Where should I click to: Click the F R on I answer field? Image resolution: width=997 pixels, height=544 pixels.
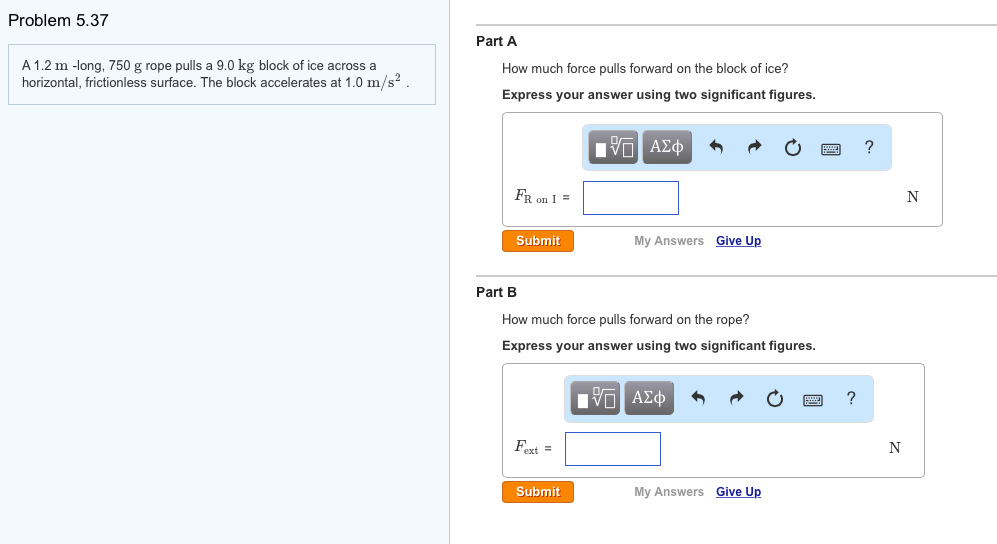631,198
